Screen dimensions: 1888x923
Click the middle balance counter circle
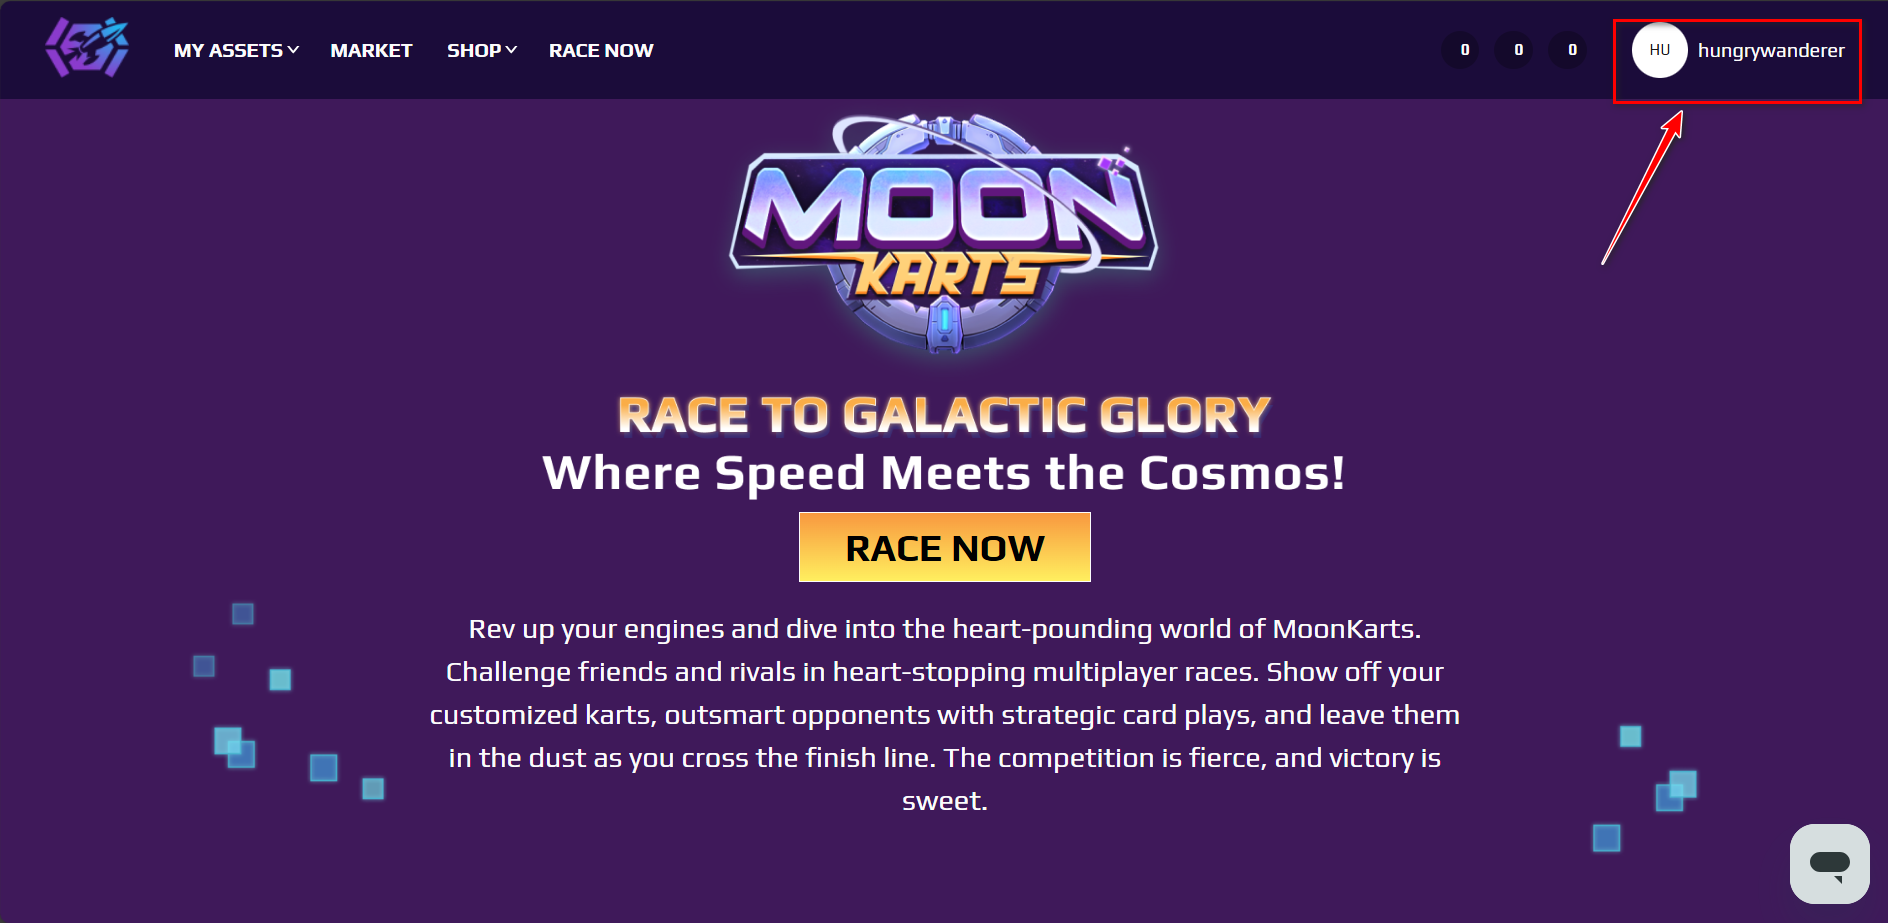coord(1518,50)
